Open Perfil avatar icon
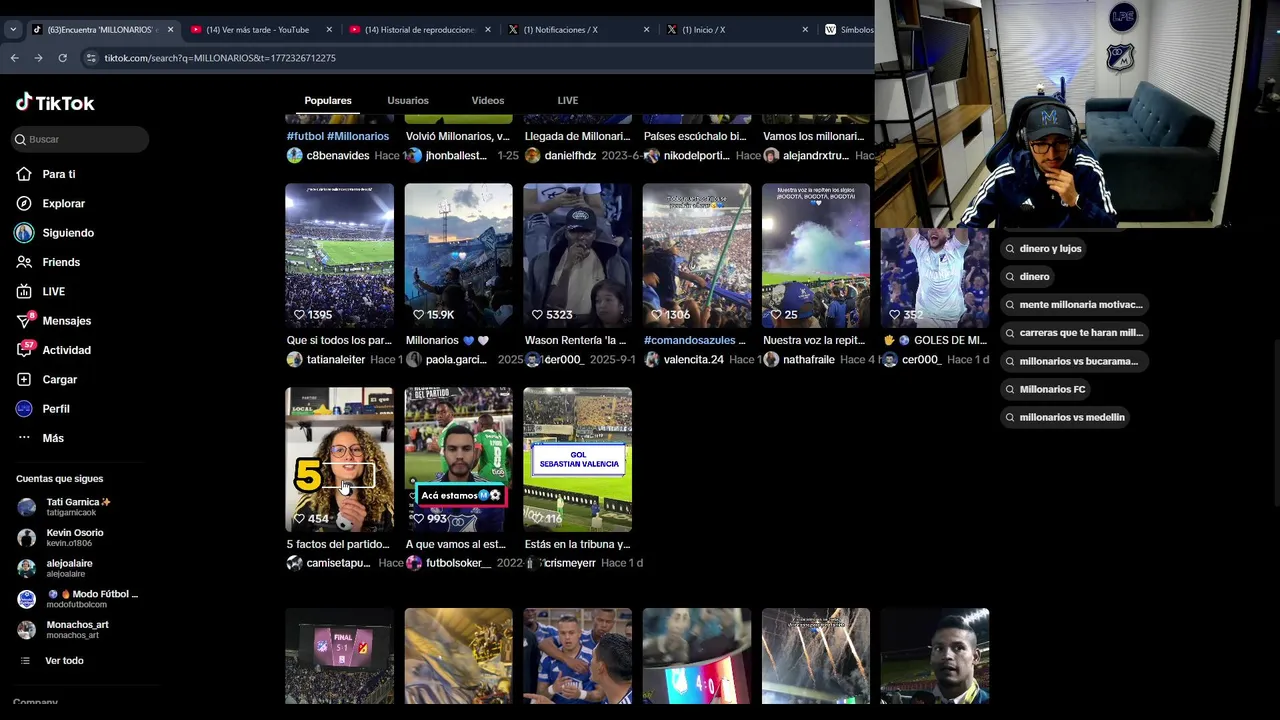This screenshot has height=720, width=1280. point(24,409)
